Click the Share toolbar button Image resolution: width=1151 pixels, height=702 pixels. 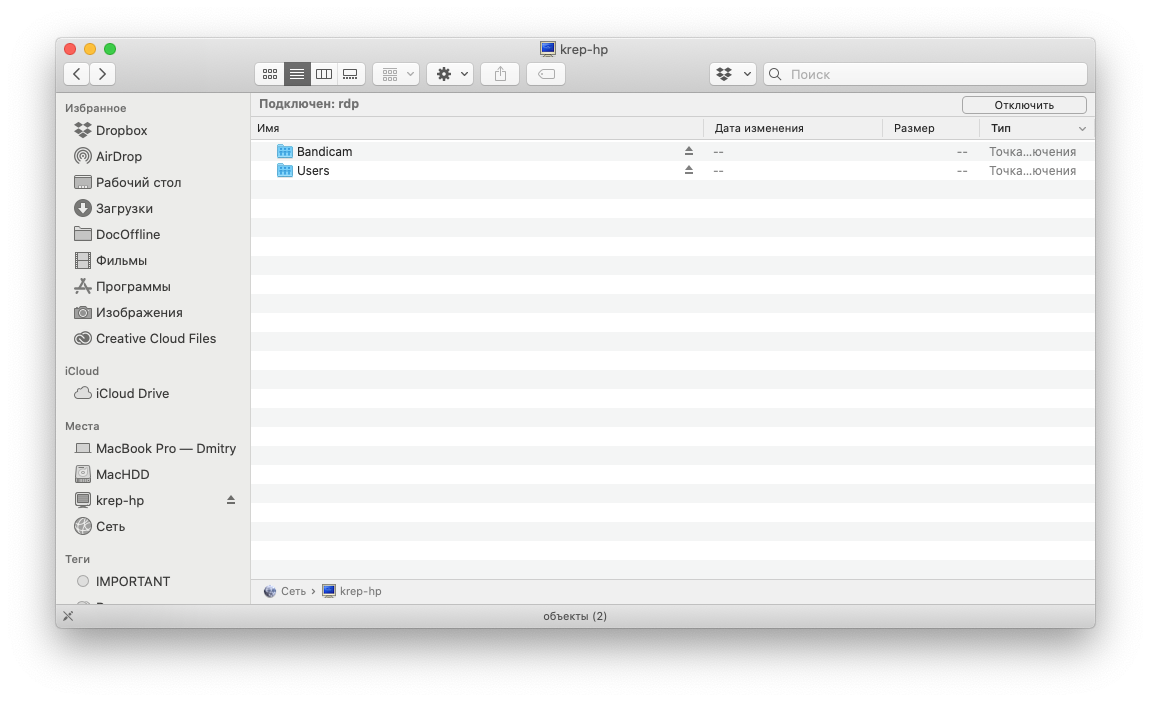pos(500,74)
